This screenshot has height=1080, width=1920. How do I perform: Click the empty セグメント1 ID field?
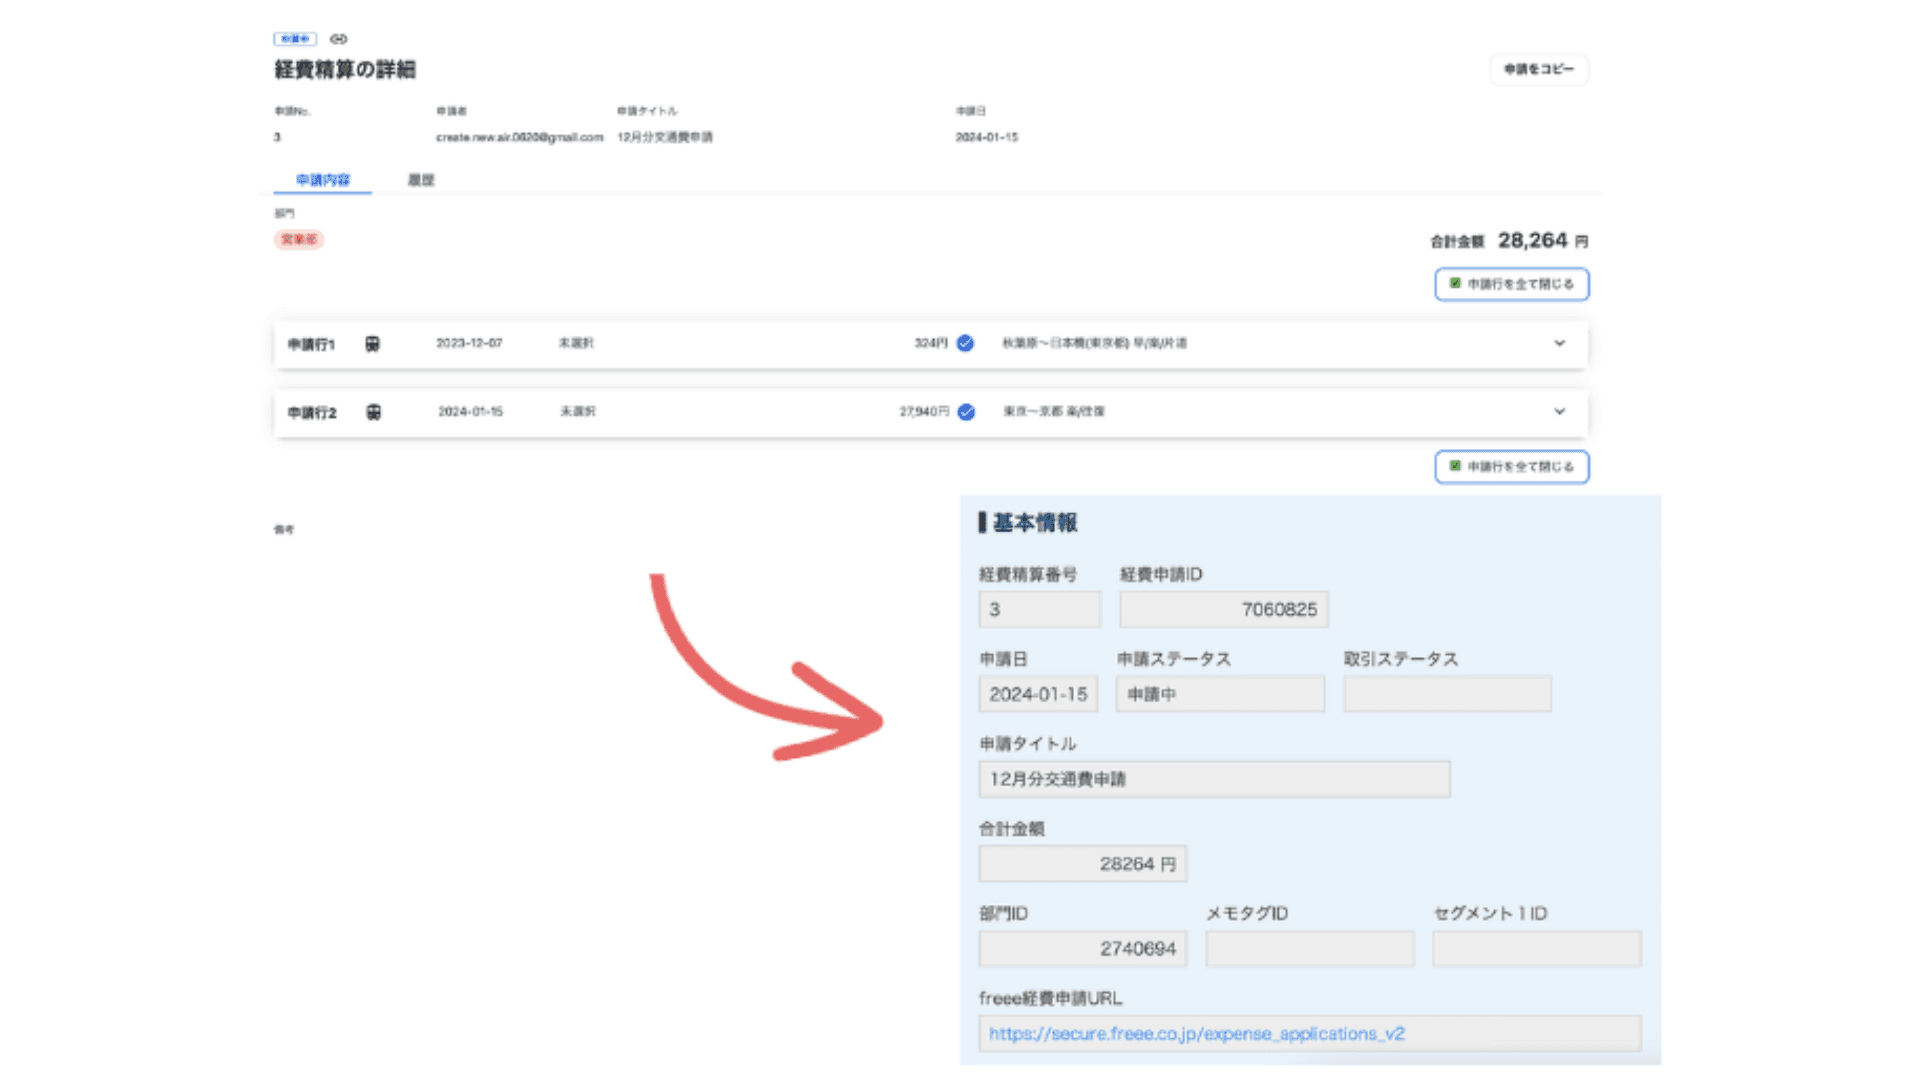pyautogui.click(x=1537, y=949)
